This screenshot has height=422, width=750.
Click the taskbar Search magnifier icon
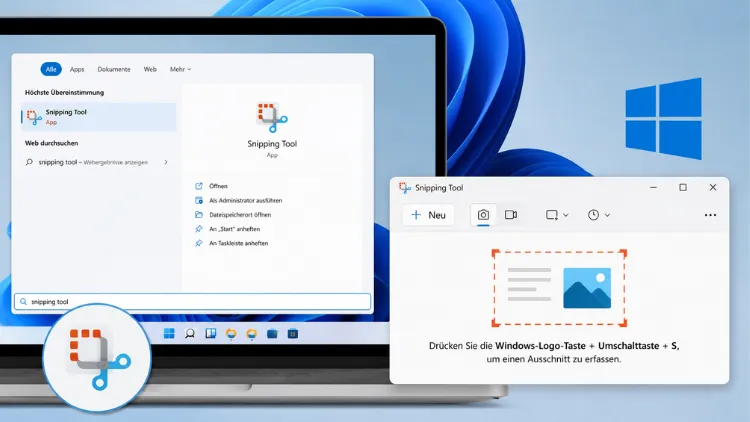pos(190,333)
